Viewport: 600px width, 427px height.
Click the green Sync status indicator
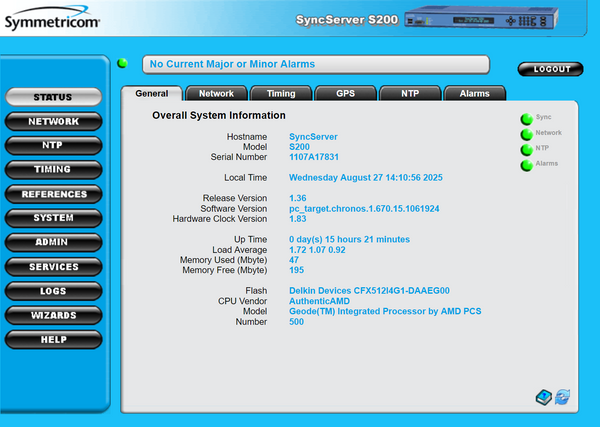(x=527, y=119)
